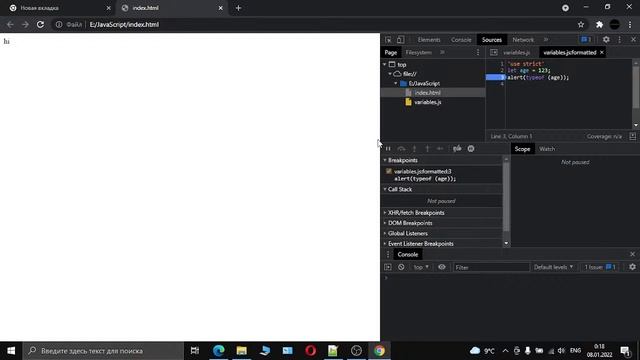The height and width of the screenshot is (360, 640).
Task: Open the drawer three-dot menu
Action: click(x=388, y=254)
